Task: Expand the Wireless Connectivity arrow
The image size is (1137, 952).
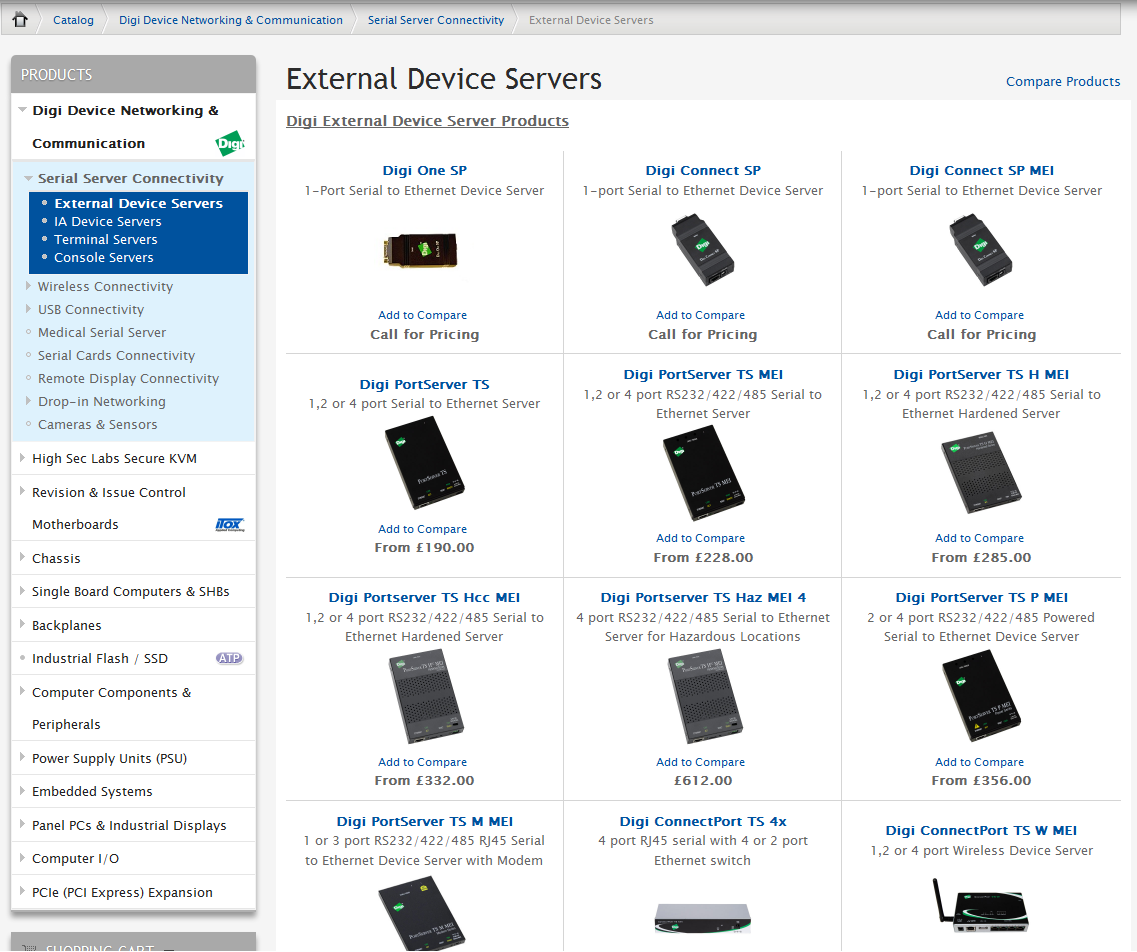Action: click(28, 286)
